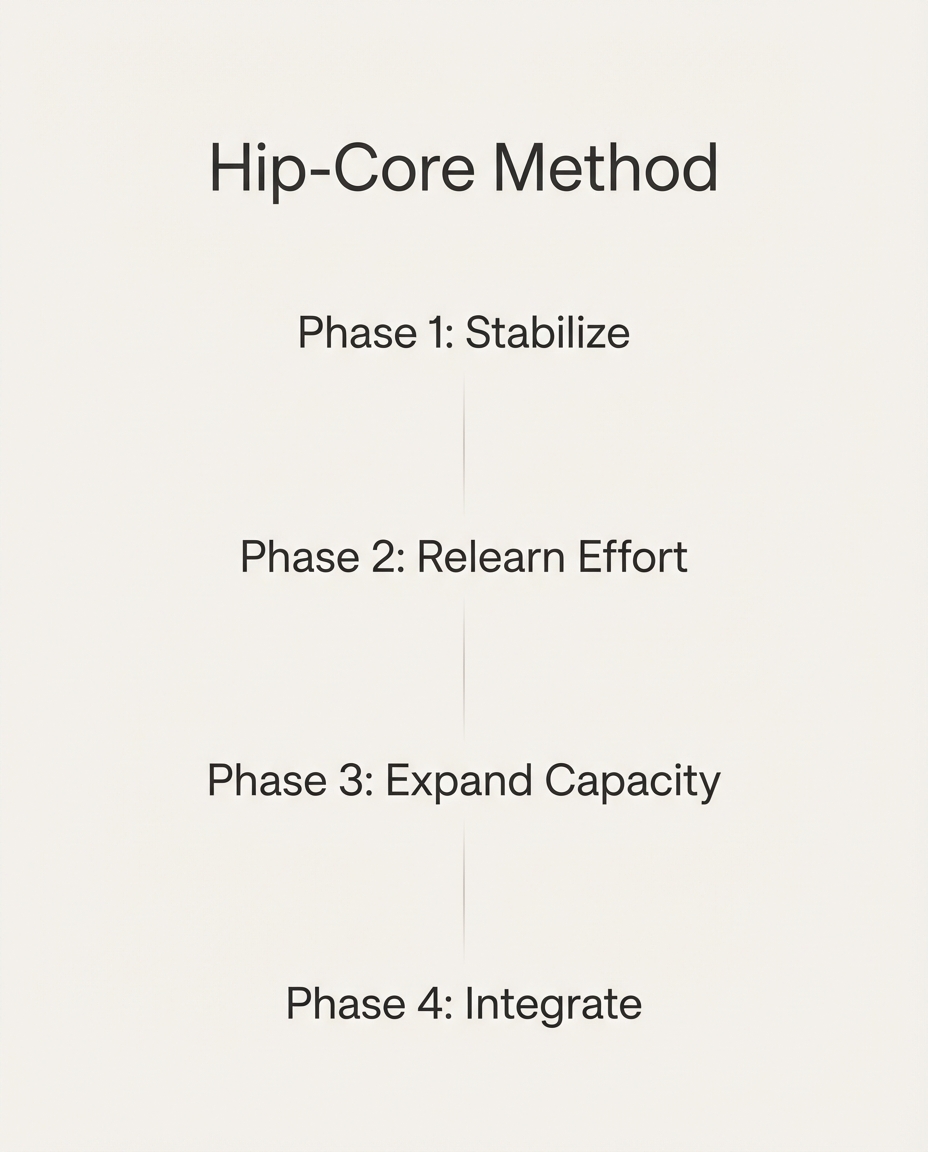The height and width of the screenshot is (1152, 928).
Task: Click the word Integrate
Action: click(x=553, y=1004)
